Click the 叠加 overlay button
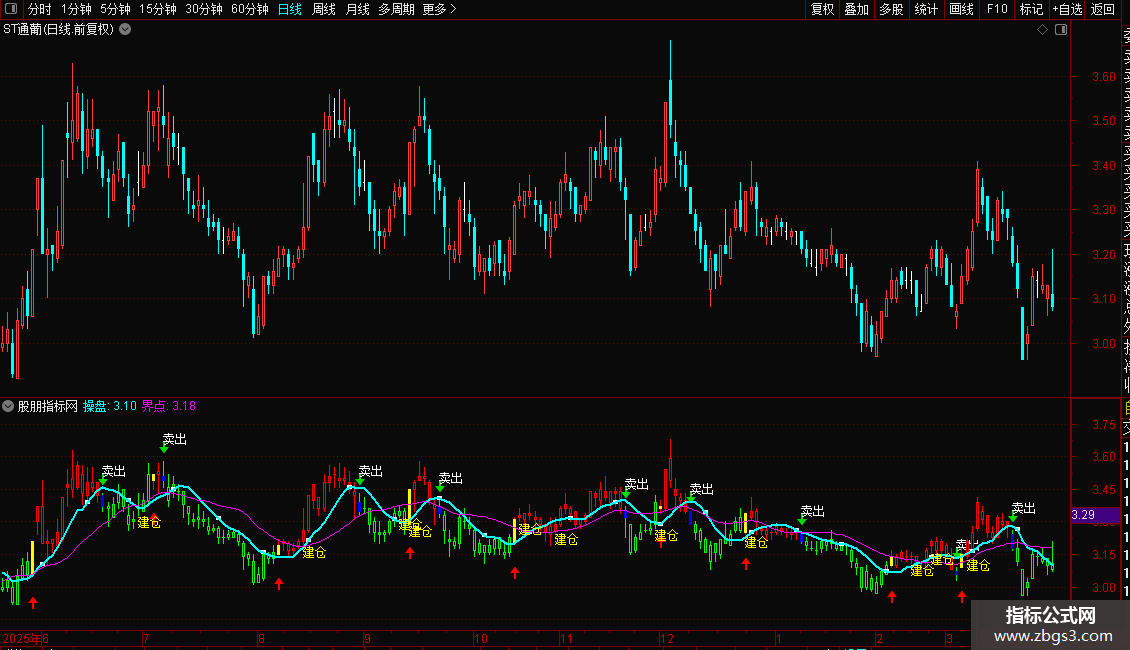This screenshot has width=1130, height=650. tap(857, 9)
